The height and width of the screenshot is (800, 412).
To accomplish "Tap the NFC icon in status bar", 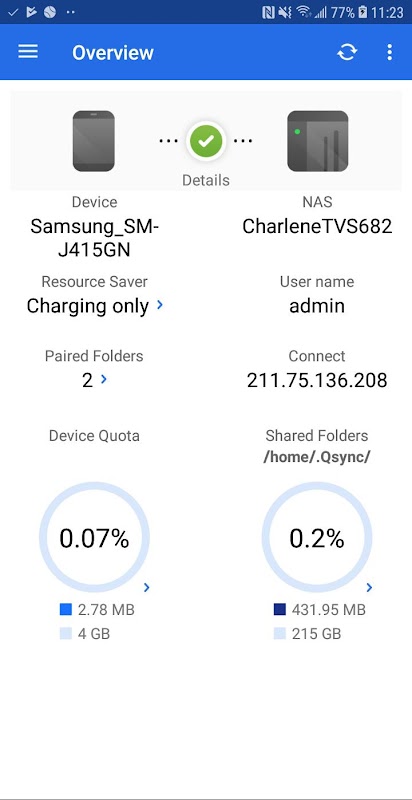I will (x=268, y=12).
